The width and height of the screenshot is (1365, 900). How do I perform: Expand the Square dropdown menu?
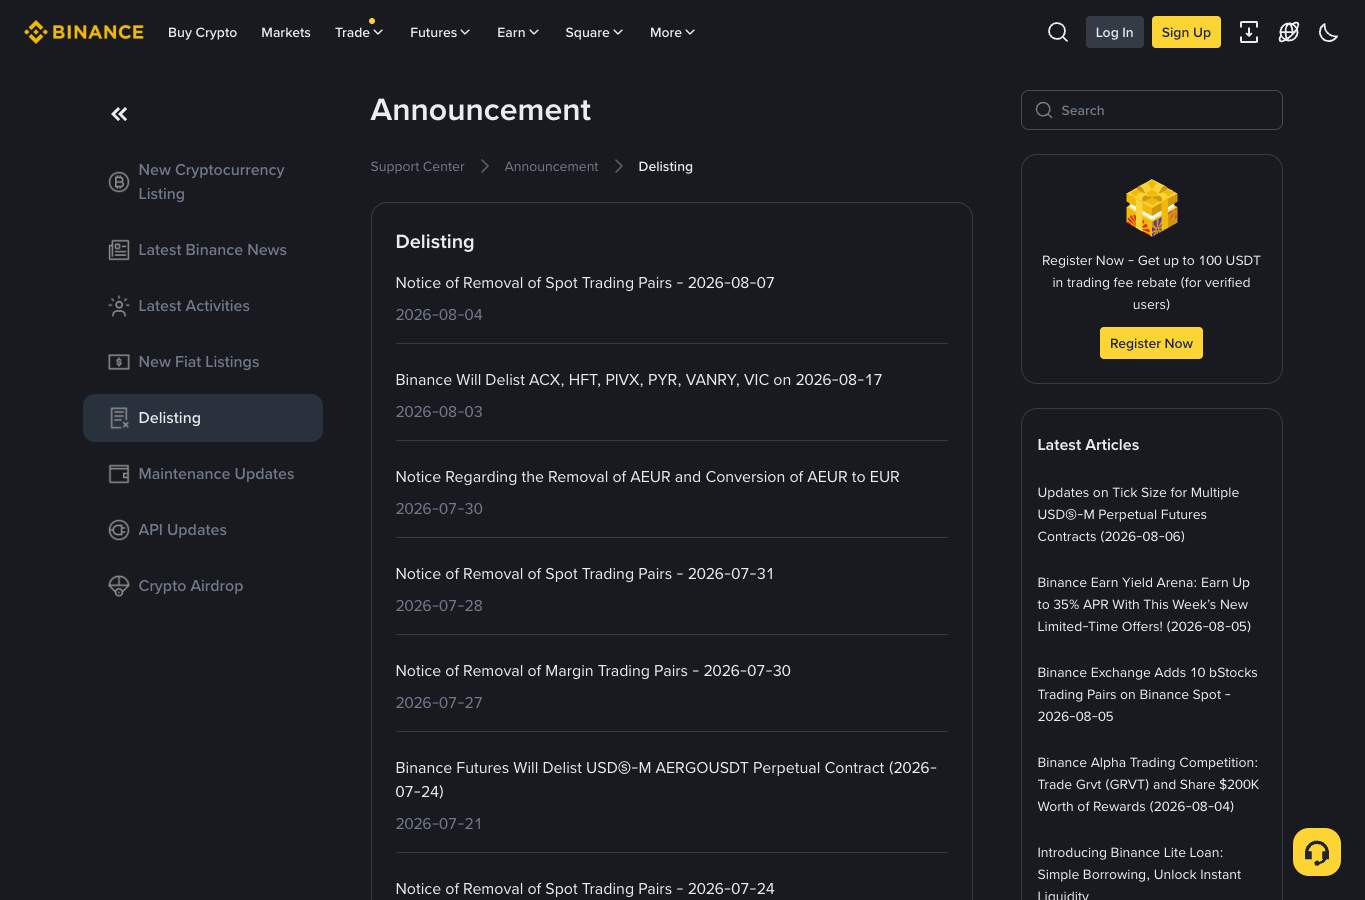pos(594,32)
